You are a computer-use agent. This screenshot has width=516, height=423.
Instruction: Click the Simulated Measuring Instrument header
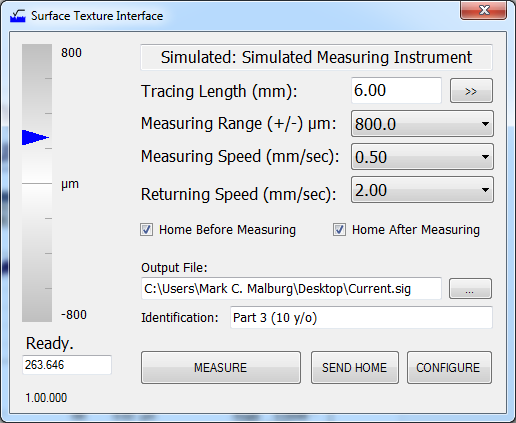click(316, 57)
